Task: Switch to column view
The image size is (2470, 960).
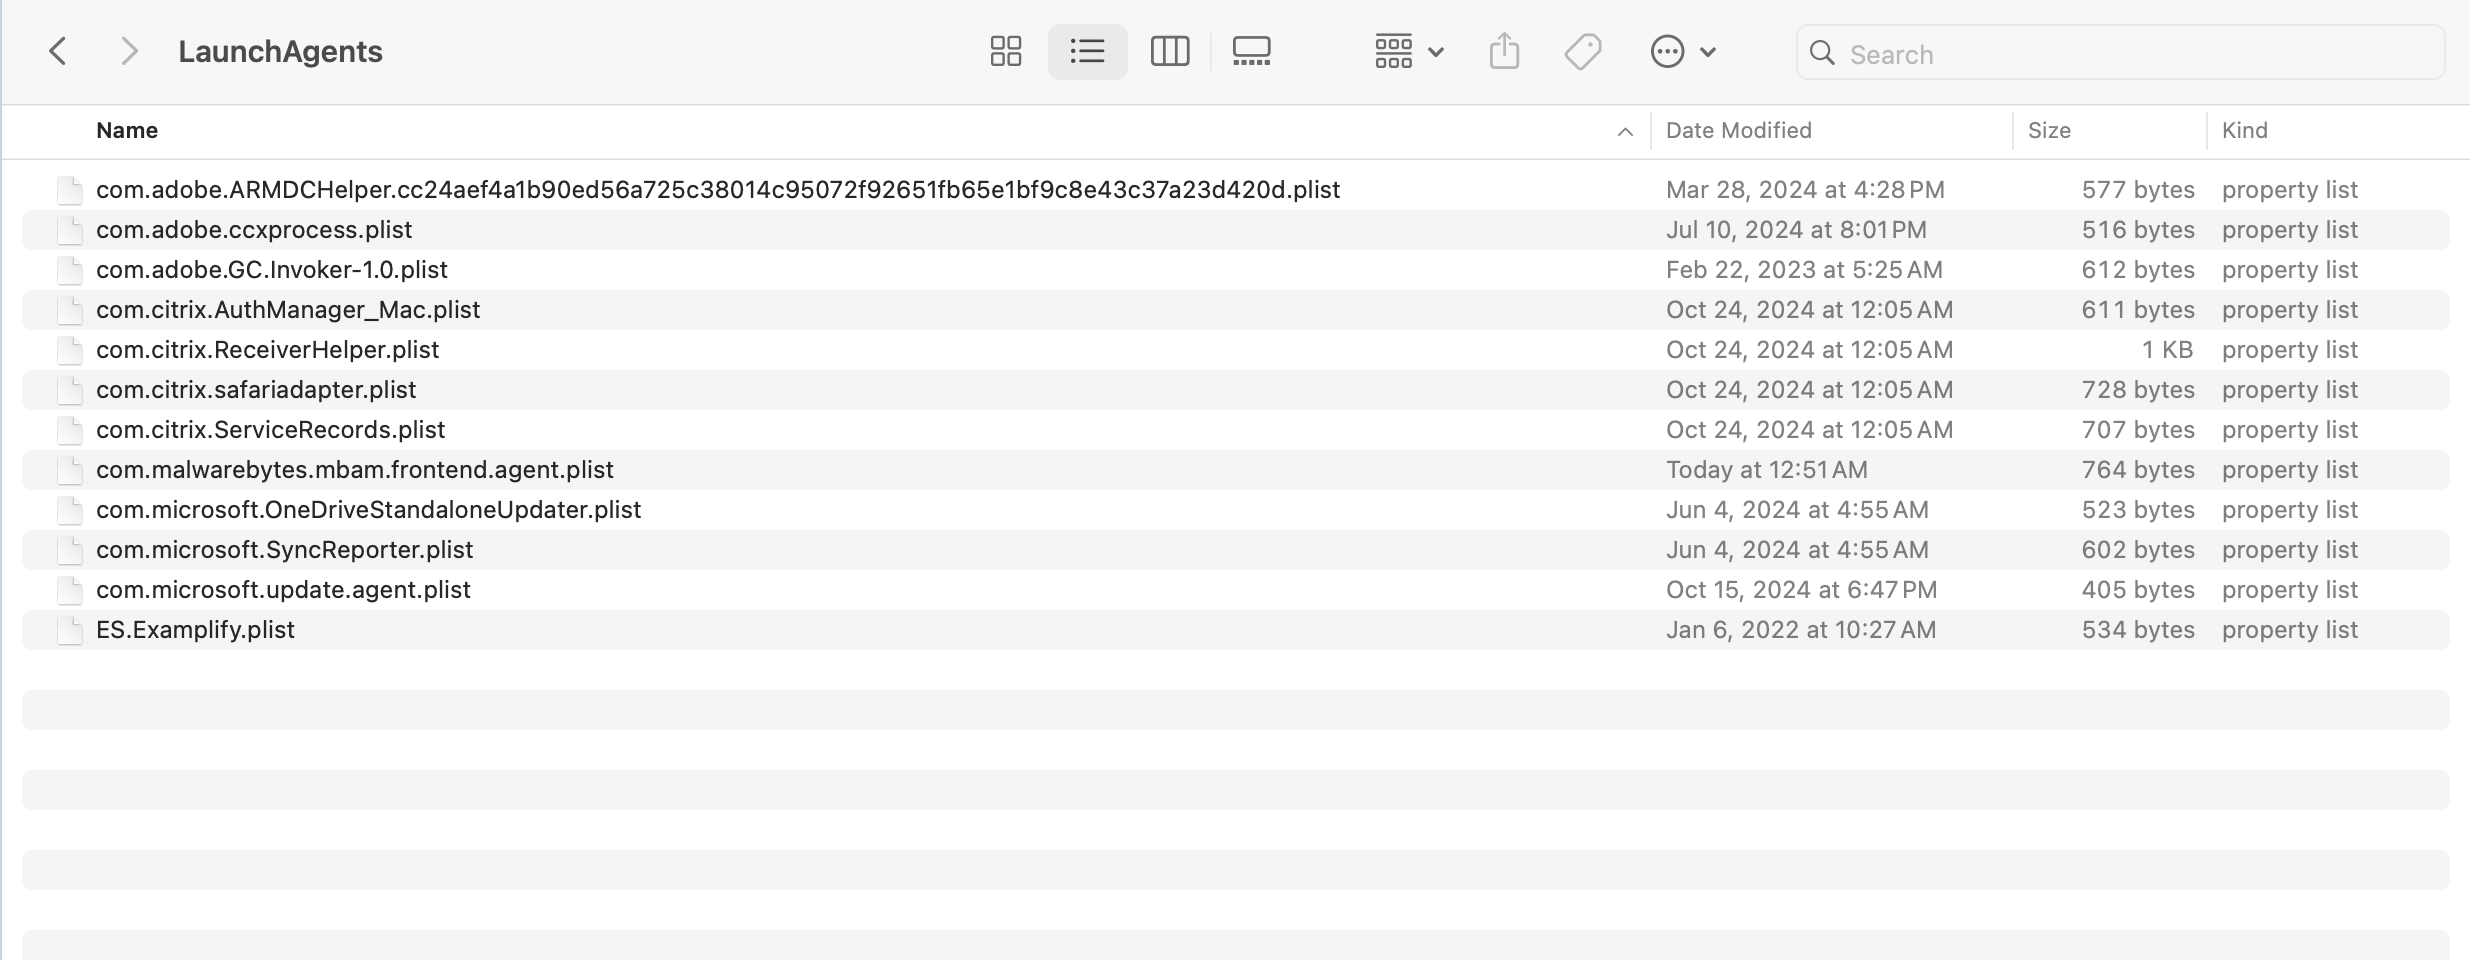Action: click(1169, 52)
